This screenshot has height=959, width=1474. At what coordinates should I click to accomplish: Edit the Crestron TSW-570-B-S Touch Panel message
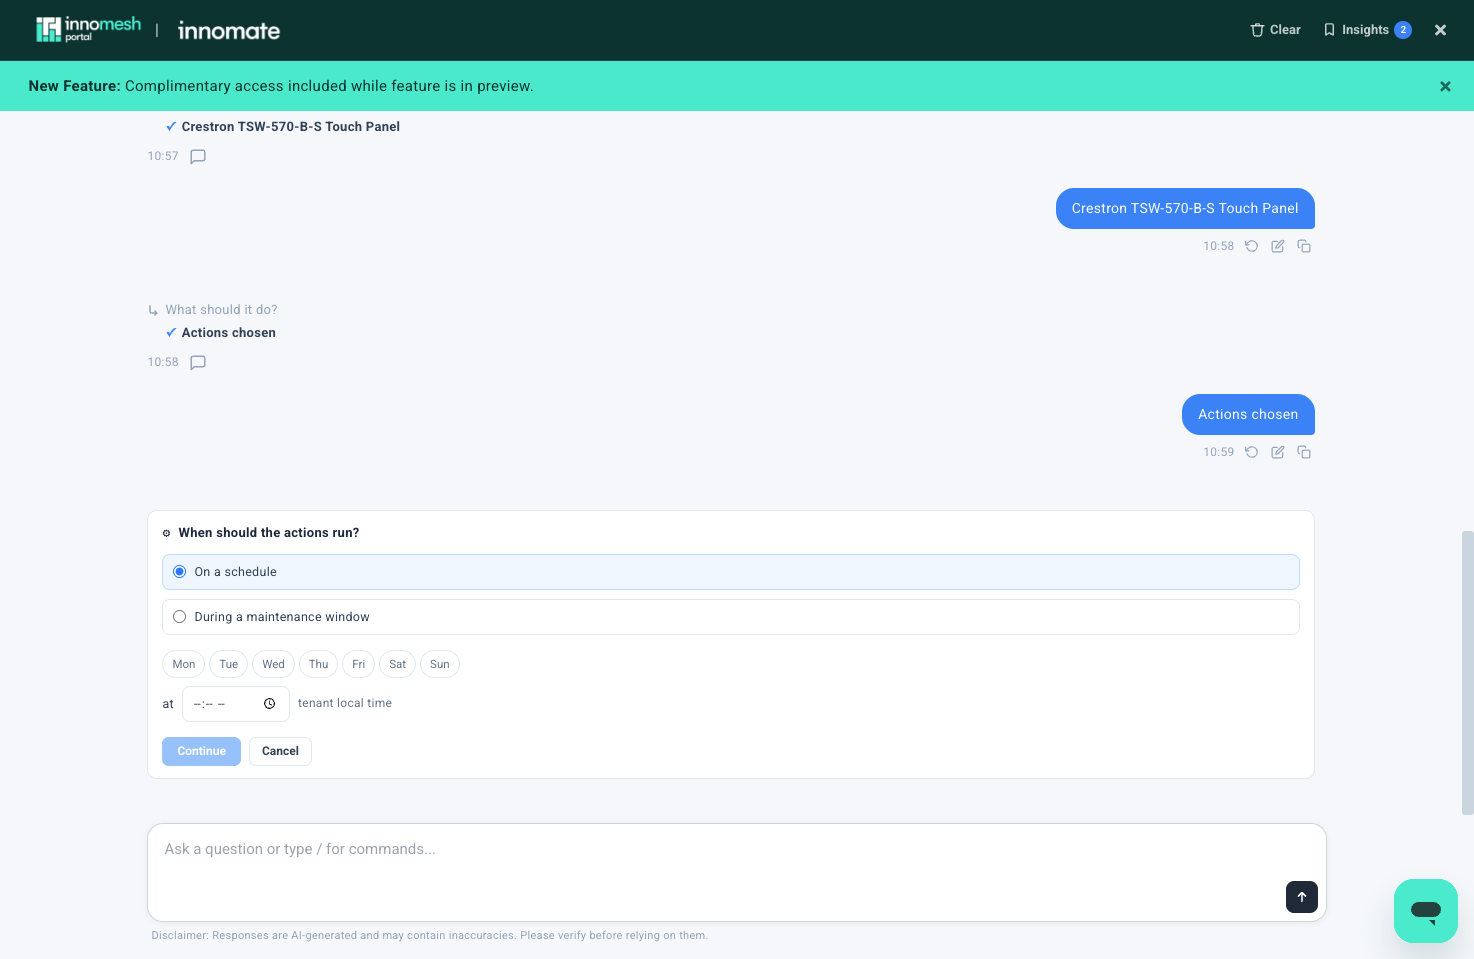pyautogui.click(x=1278, y=246)
